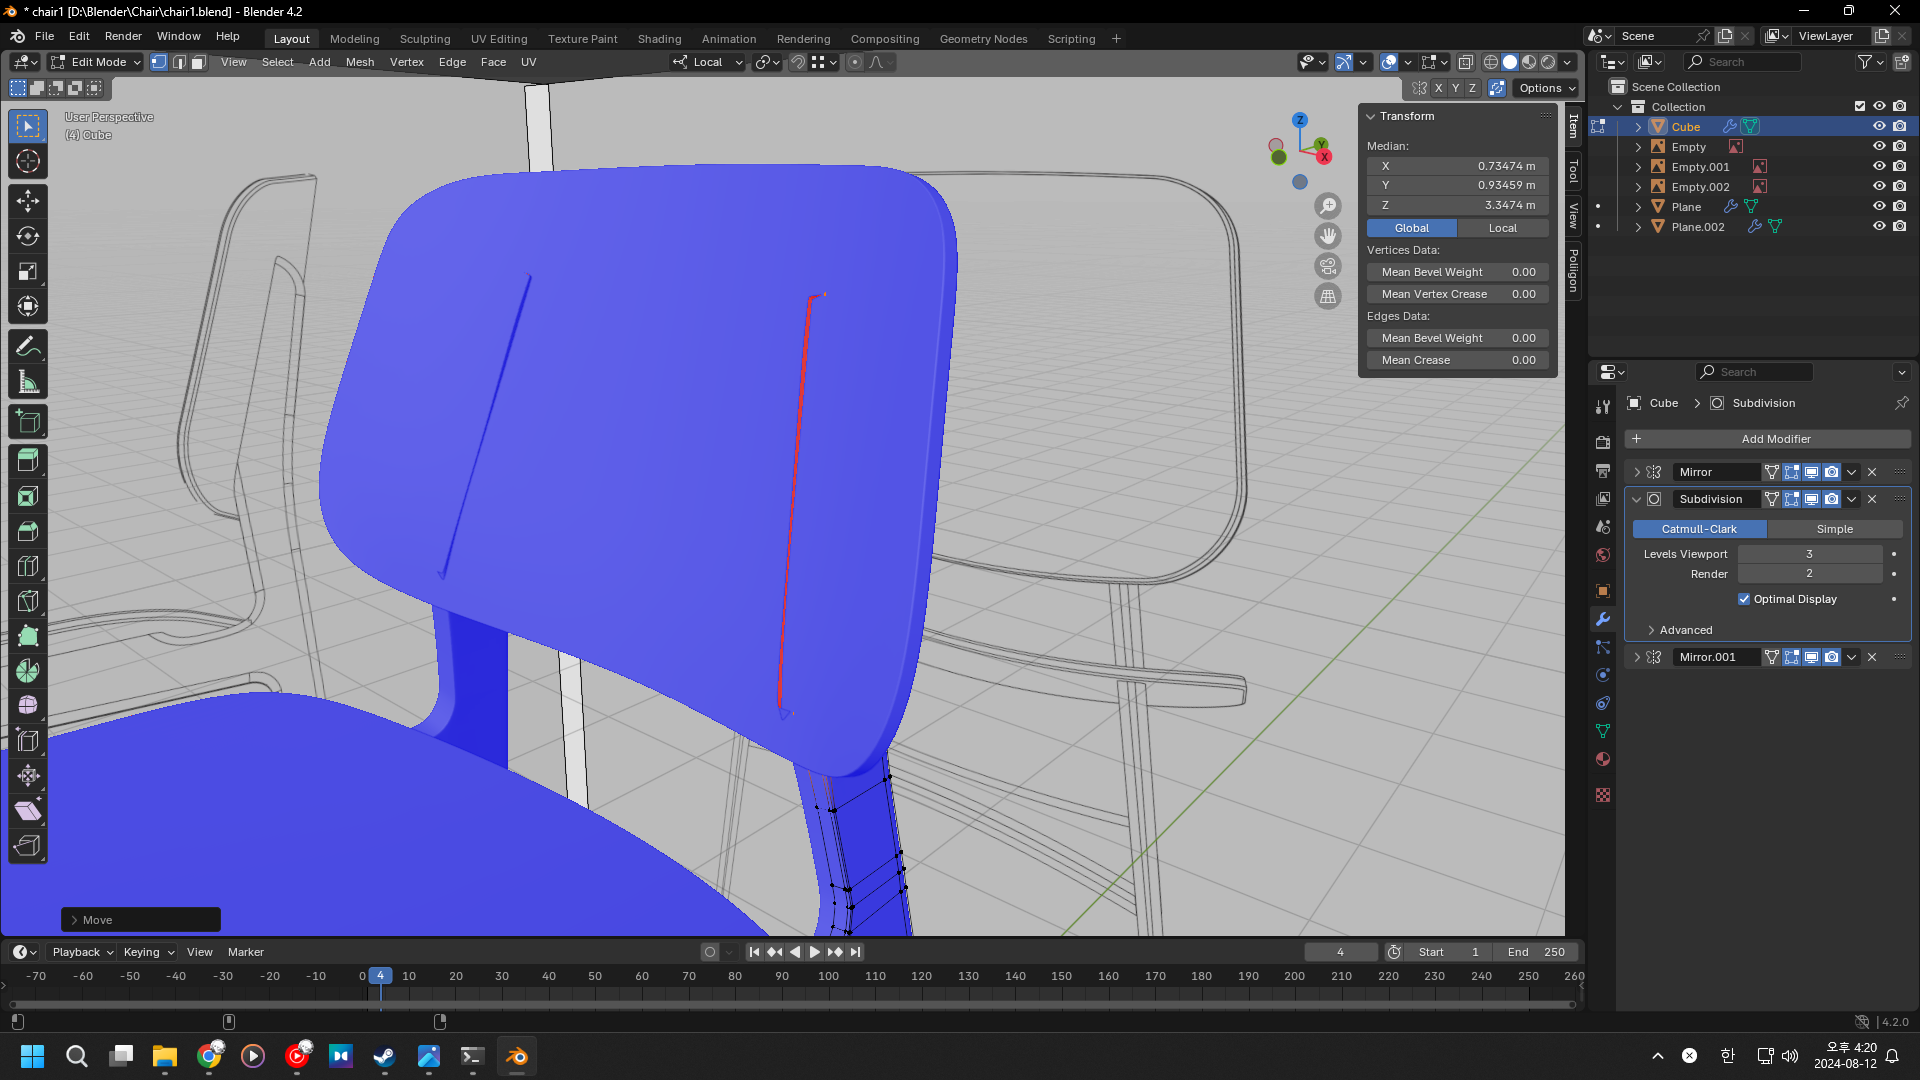1920x1080 pixels.
Task: Switch transform to Local space
Action: (1503, 228)
